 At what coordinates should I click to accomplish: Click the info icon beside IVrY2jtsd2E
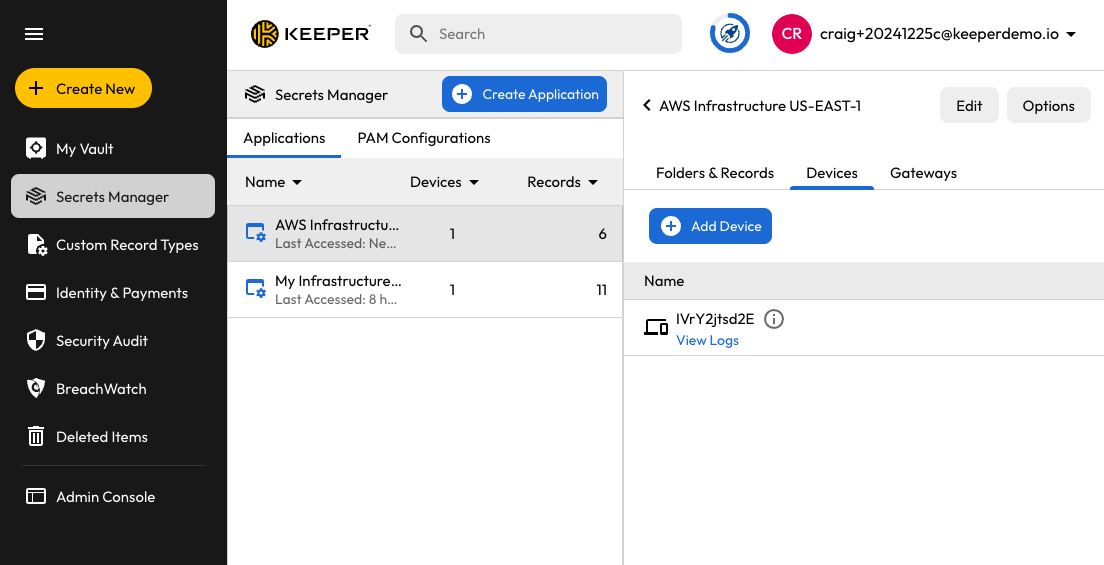[x=774, y=319]
